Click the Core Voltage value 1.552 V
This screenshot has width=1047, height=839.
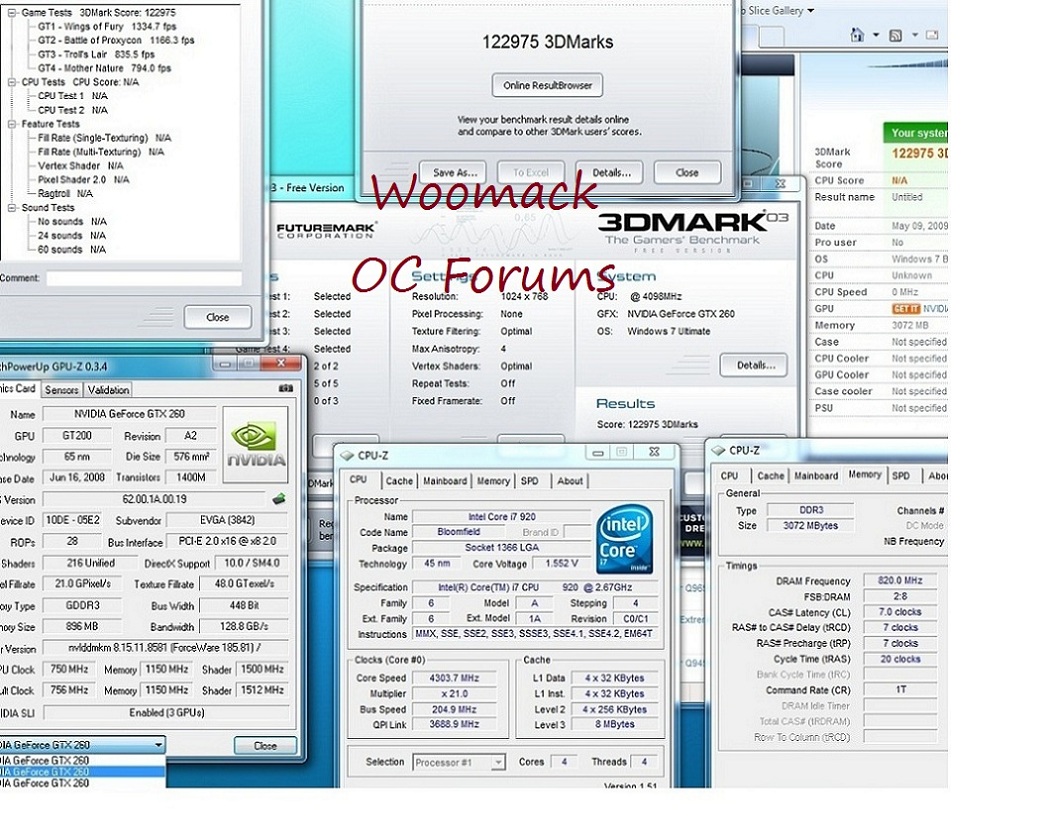[562, 564]
